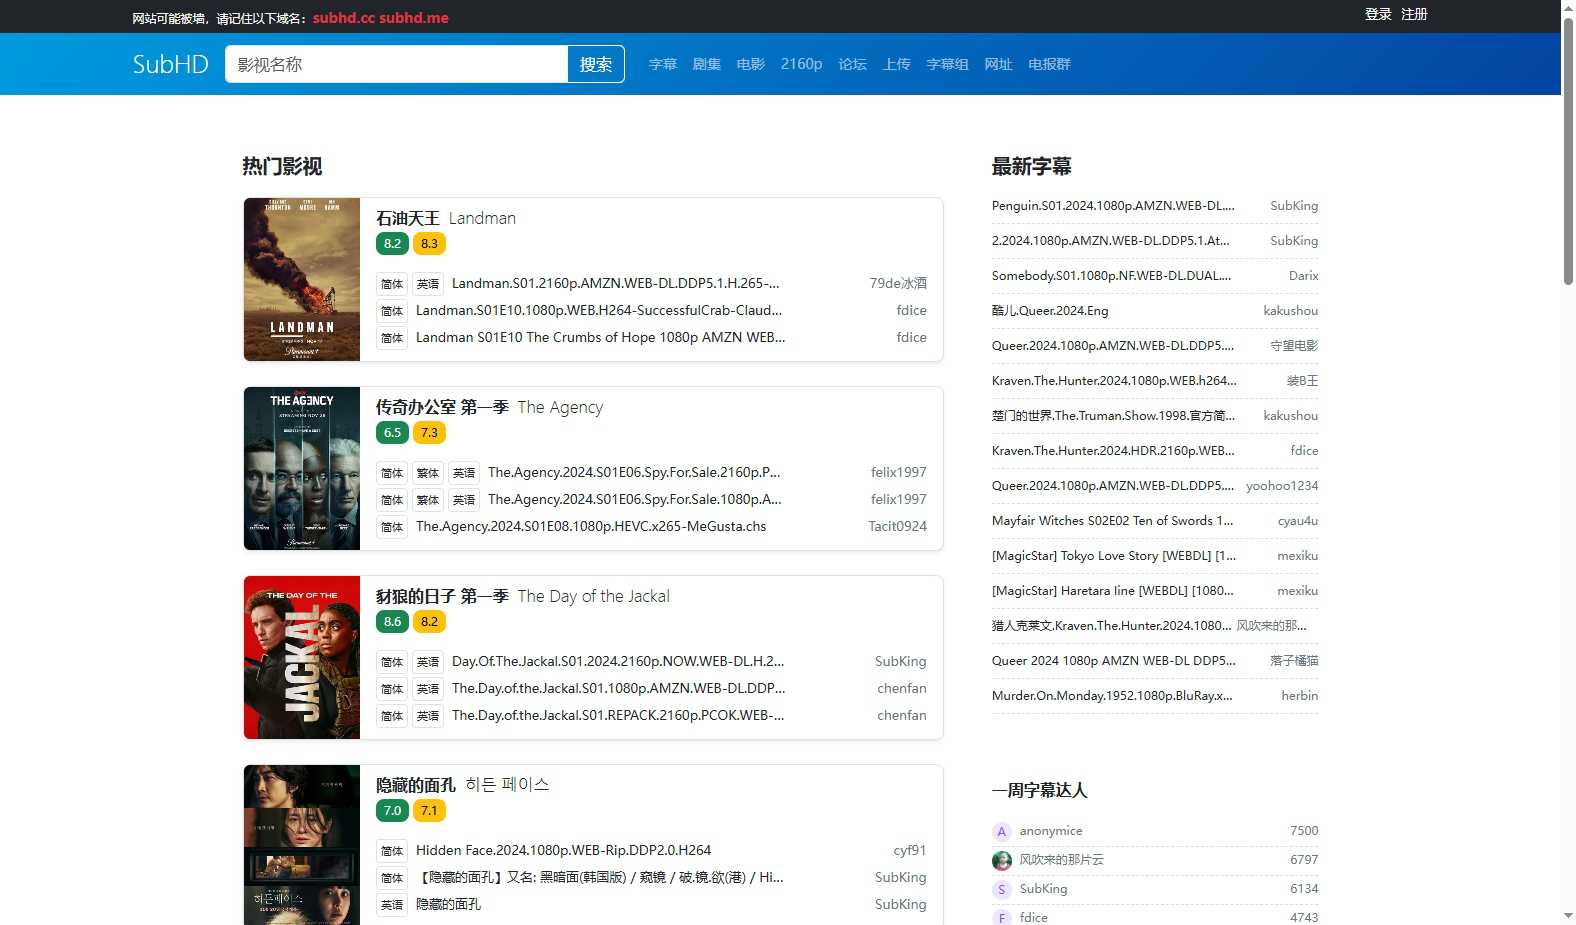Open the 剧集 navigation menu item
The height and width of the screenshot is (925, 1576).
(x=707, y=64)
